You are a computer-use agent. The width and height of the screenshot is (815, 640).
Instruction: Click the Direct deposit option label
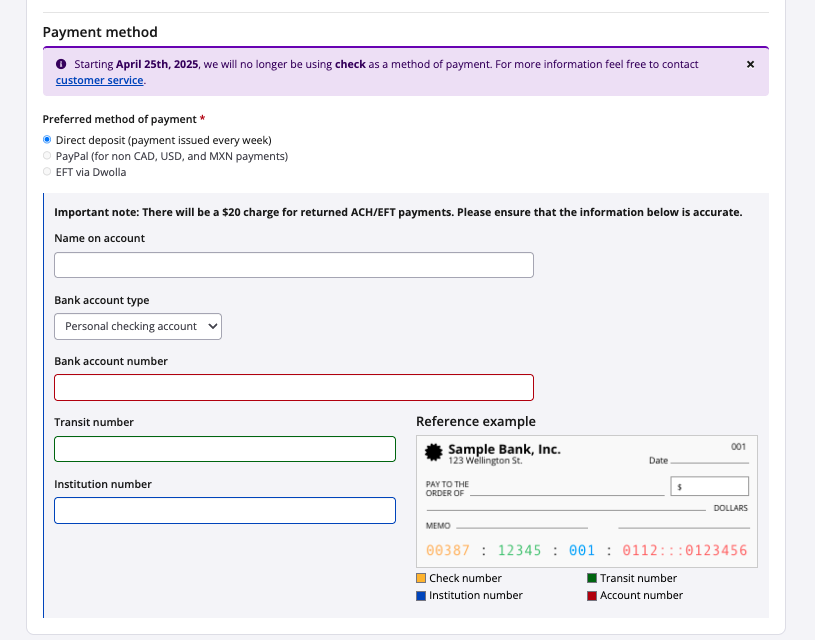(x=163, y=140)
